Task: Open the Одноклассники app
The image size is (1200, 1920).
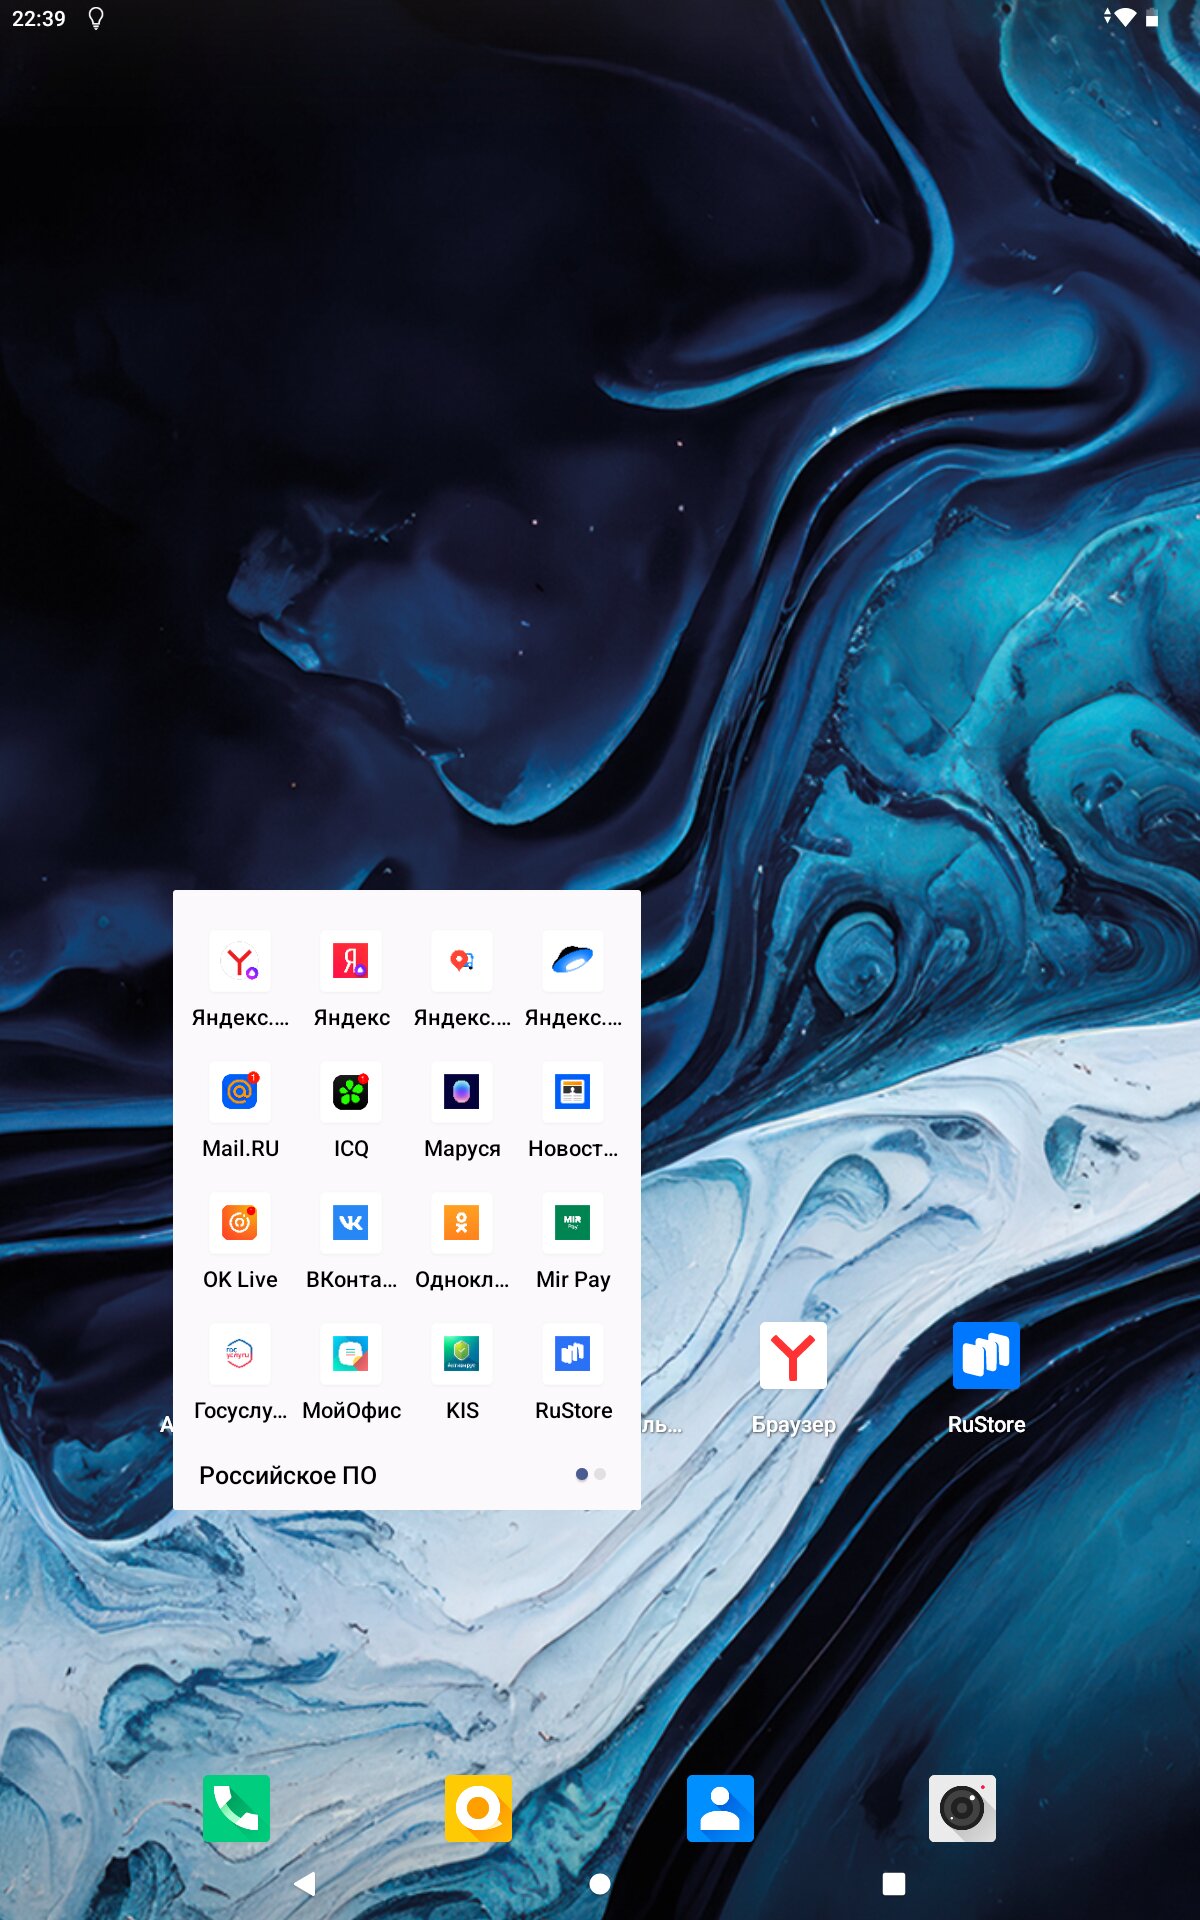Action: [462, 1223]
